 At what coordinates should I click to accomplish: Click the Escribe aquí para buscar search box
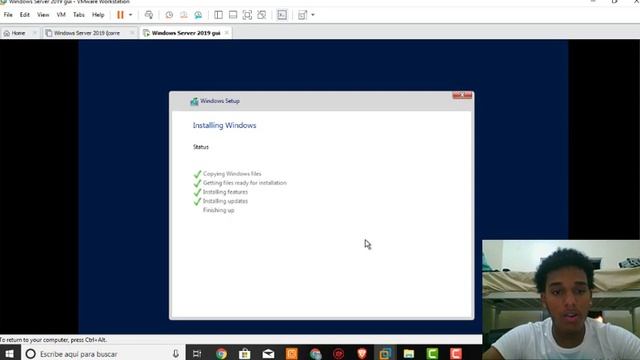pyautogui.click(x=102, y=353)
